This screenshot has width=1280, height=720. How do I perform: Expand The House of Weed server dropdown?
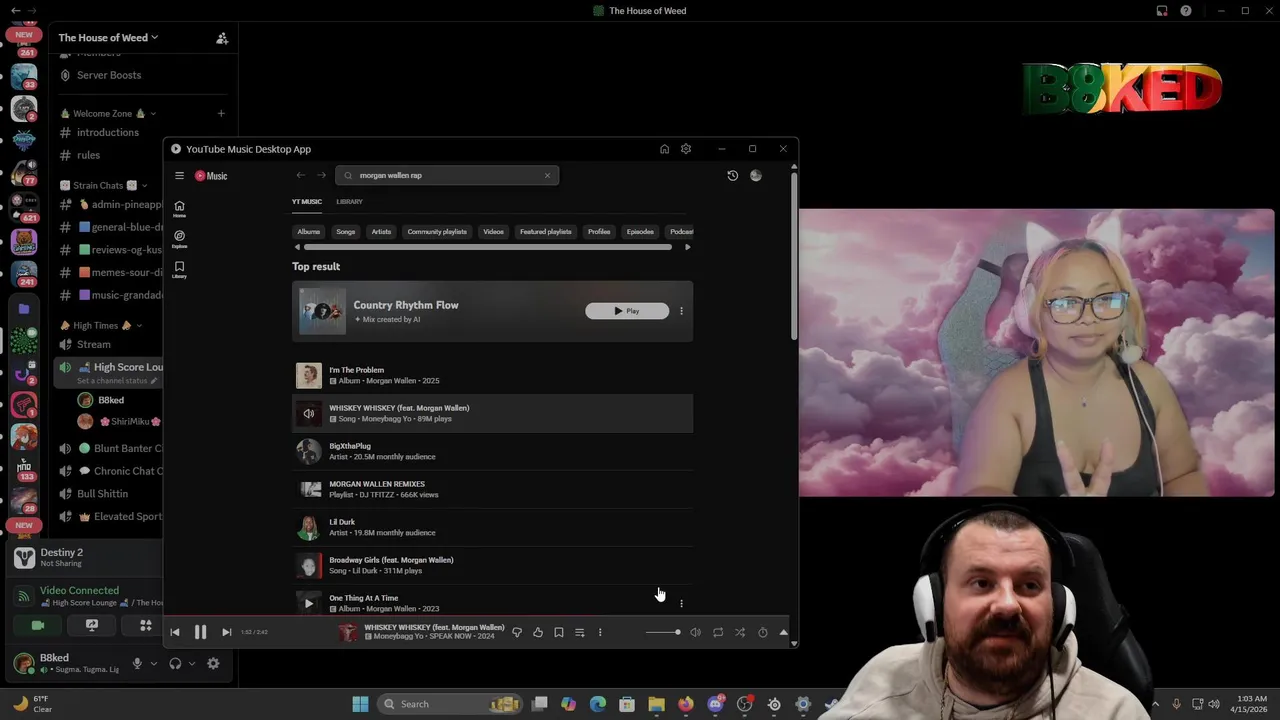pyautogui.click(x=108, y=38)
